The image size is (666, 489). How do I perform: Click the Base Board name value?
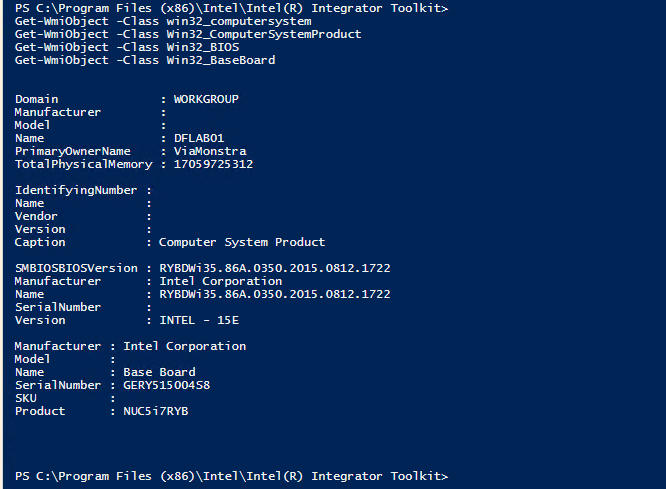click(x=159, y=372)
